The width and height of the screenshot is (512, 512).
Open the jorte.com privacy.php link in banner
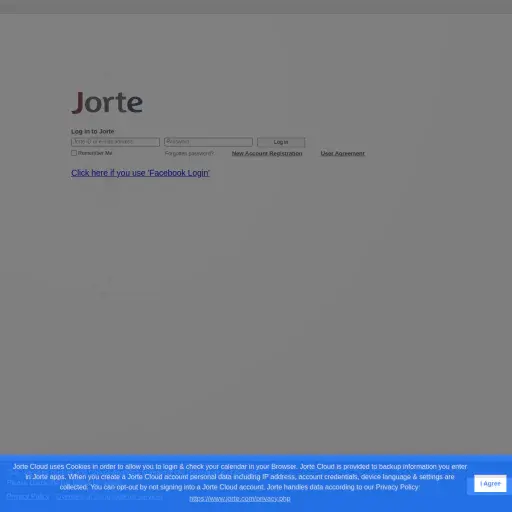[x=240, y=499]
